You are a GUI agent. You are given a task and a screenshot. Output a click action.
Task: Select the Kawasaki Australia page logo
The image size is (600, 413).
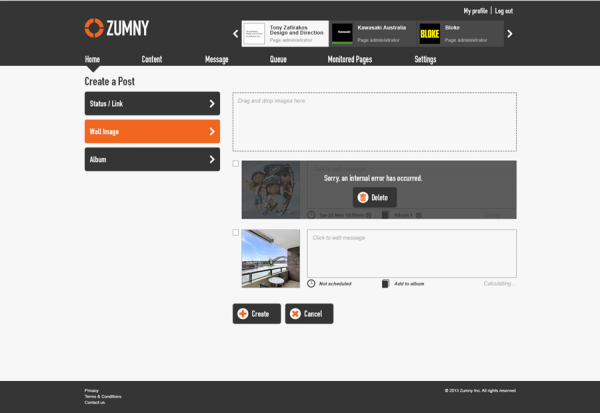342,34
